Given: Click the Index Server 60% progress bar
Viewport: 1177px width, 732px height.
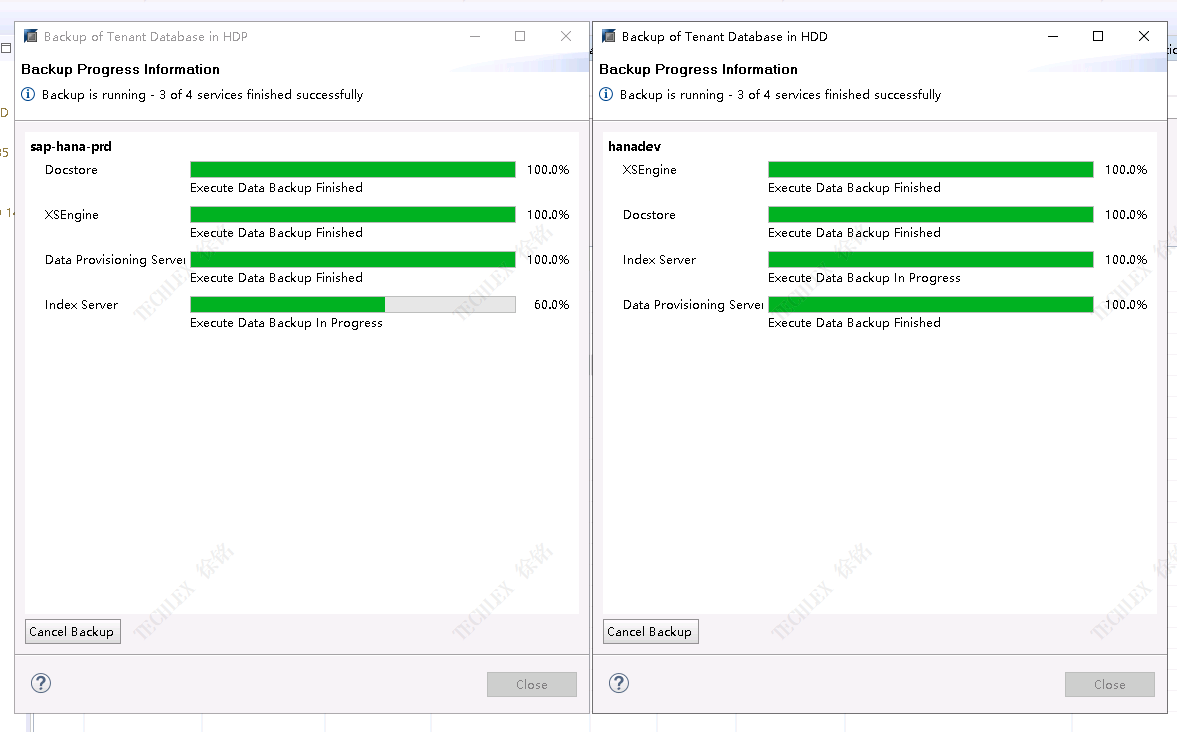Looking at the screenshot, I should [x=352, y=305].
